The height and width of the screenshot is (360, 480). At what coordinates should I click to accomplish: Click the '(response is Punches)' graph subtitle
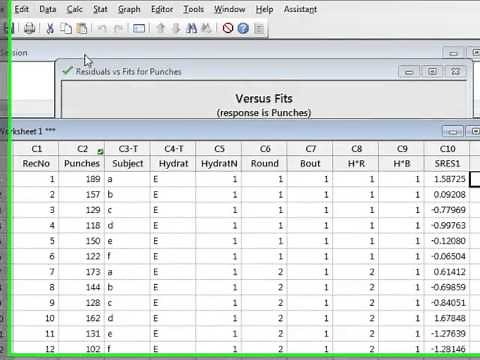point(264,113)
